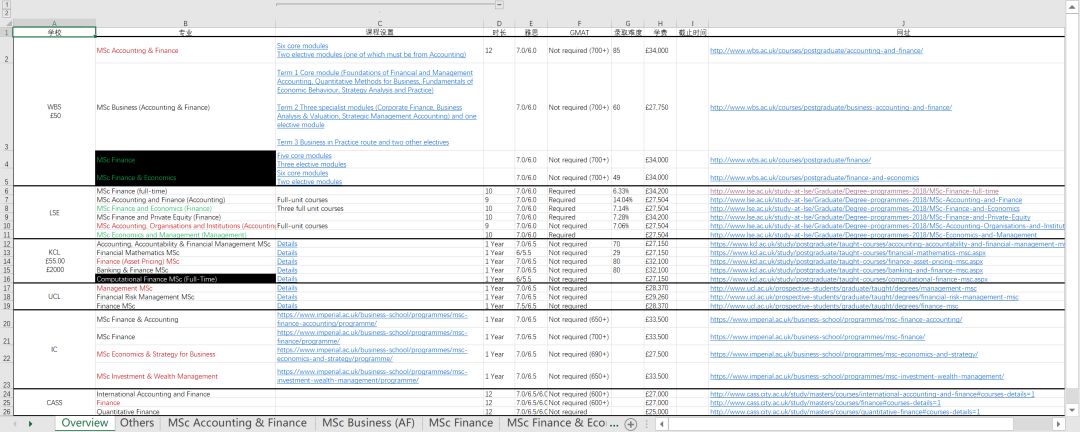The width and height of the screenshot is (1080, 432).
Task: Select row 3 header
Action: [x=6, y=107]
